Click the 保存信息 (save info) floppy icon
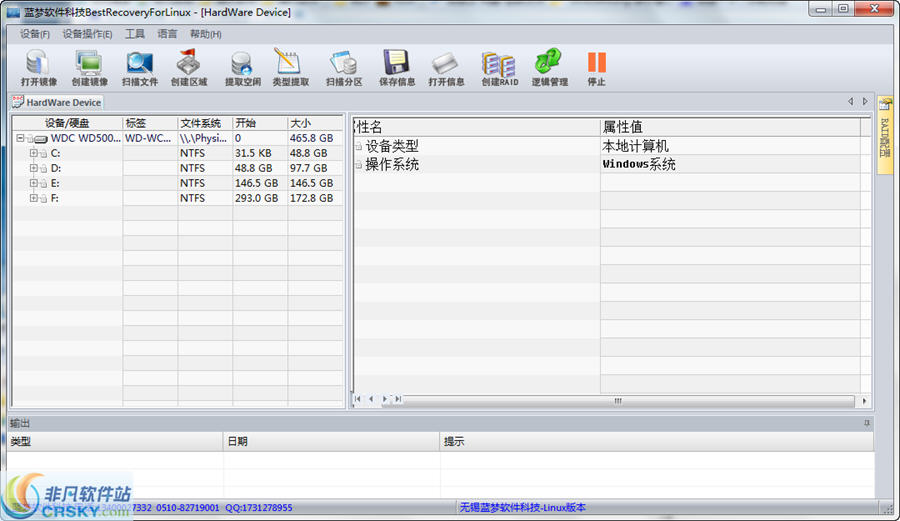The height and width of the screenshot is (521, 900). pos(397,68)
